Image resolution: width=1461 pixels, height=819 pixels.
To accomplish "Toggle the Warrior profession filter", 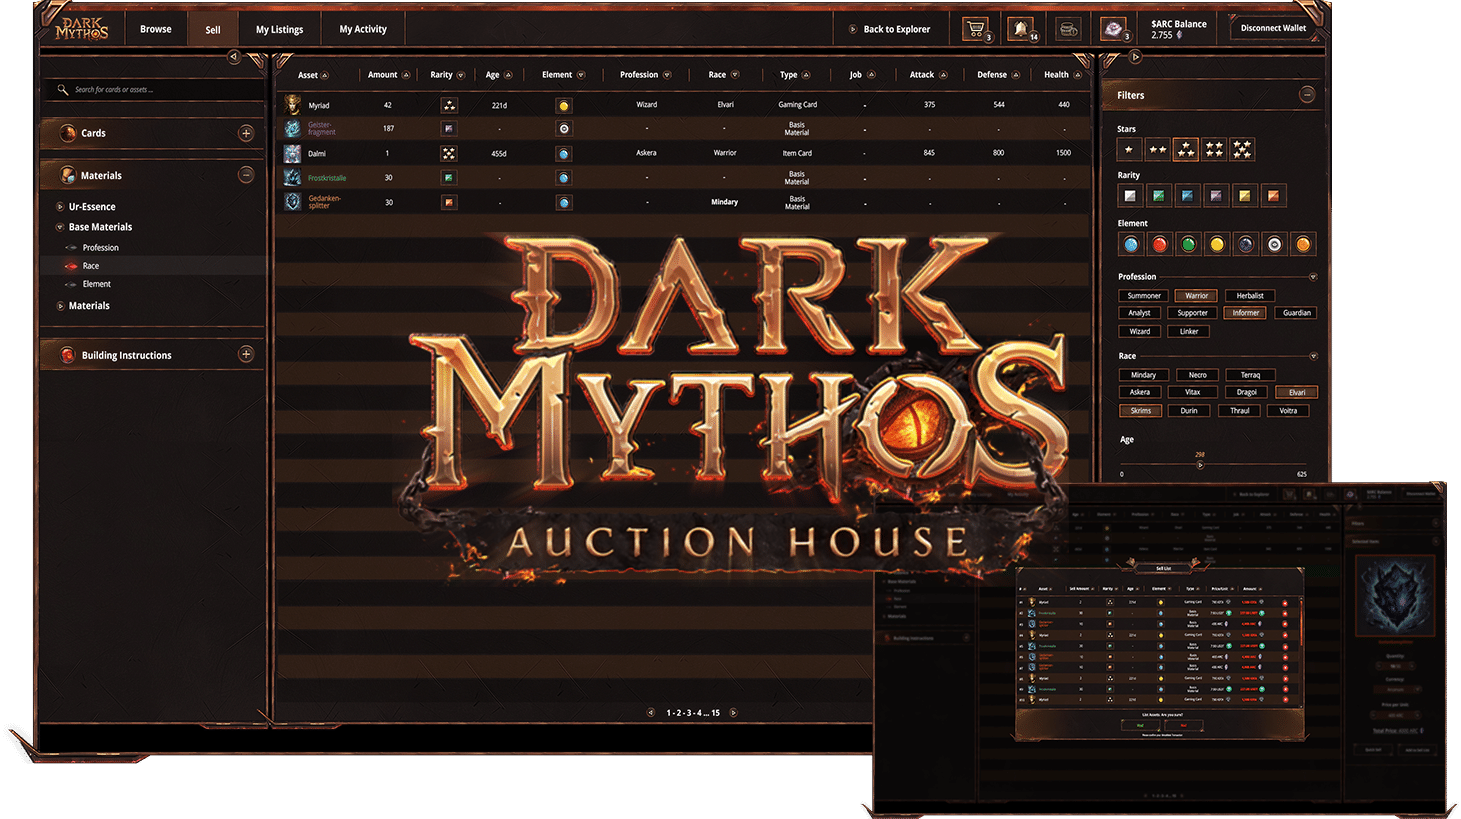I will [x=1196, y=296].
